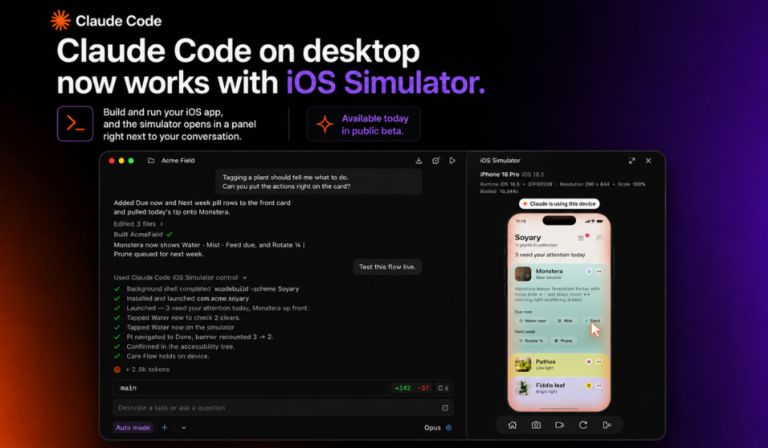This screenshot has width=768, height=448.
Task: Click the Tagging a plant should tell me message
Action: [318, 182]
